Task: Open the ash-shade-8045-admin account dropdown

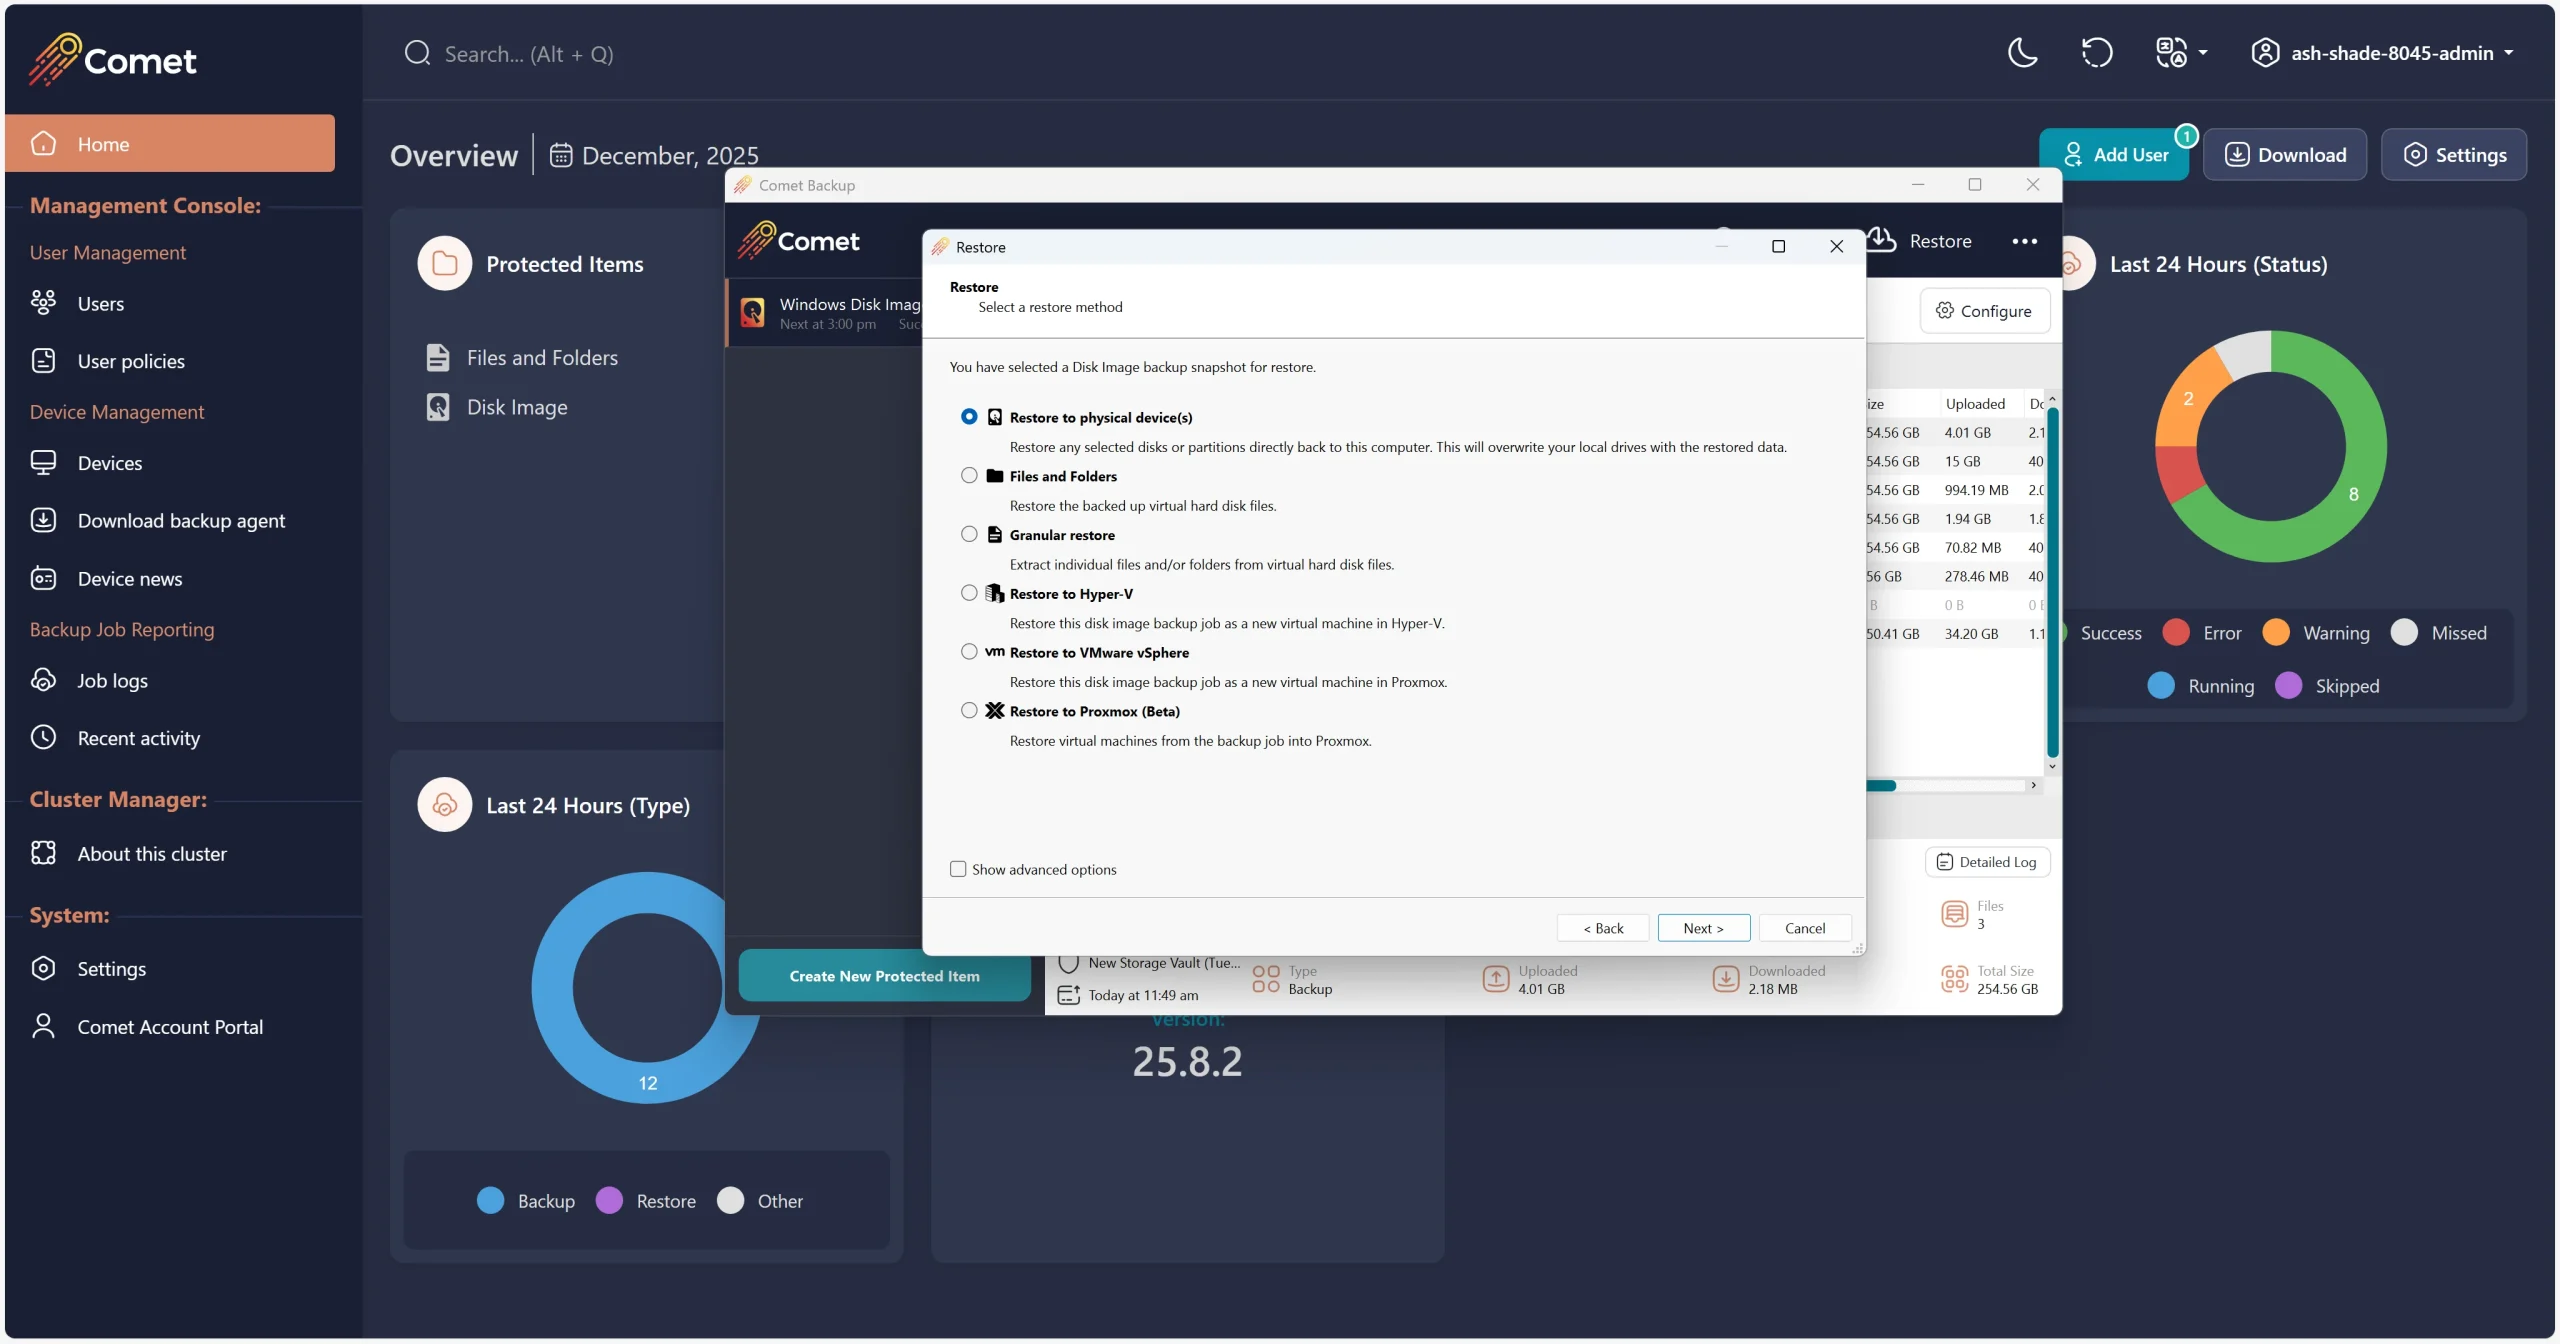Action: (x=2382, y=53)
